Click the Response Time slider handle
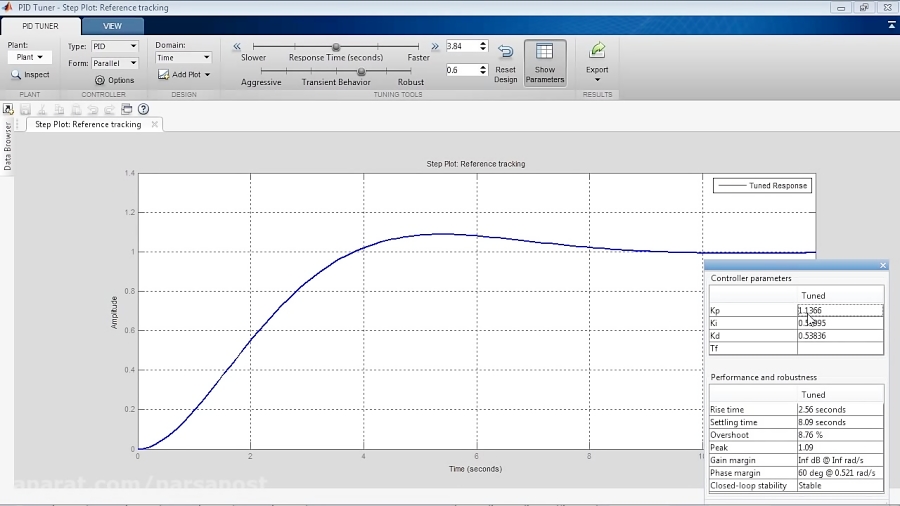This screenshot has height=506, width=900. 336,46
